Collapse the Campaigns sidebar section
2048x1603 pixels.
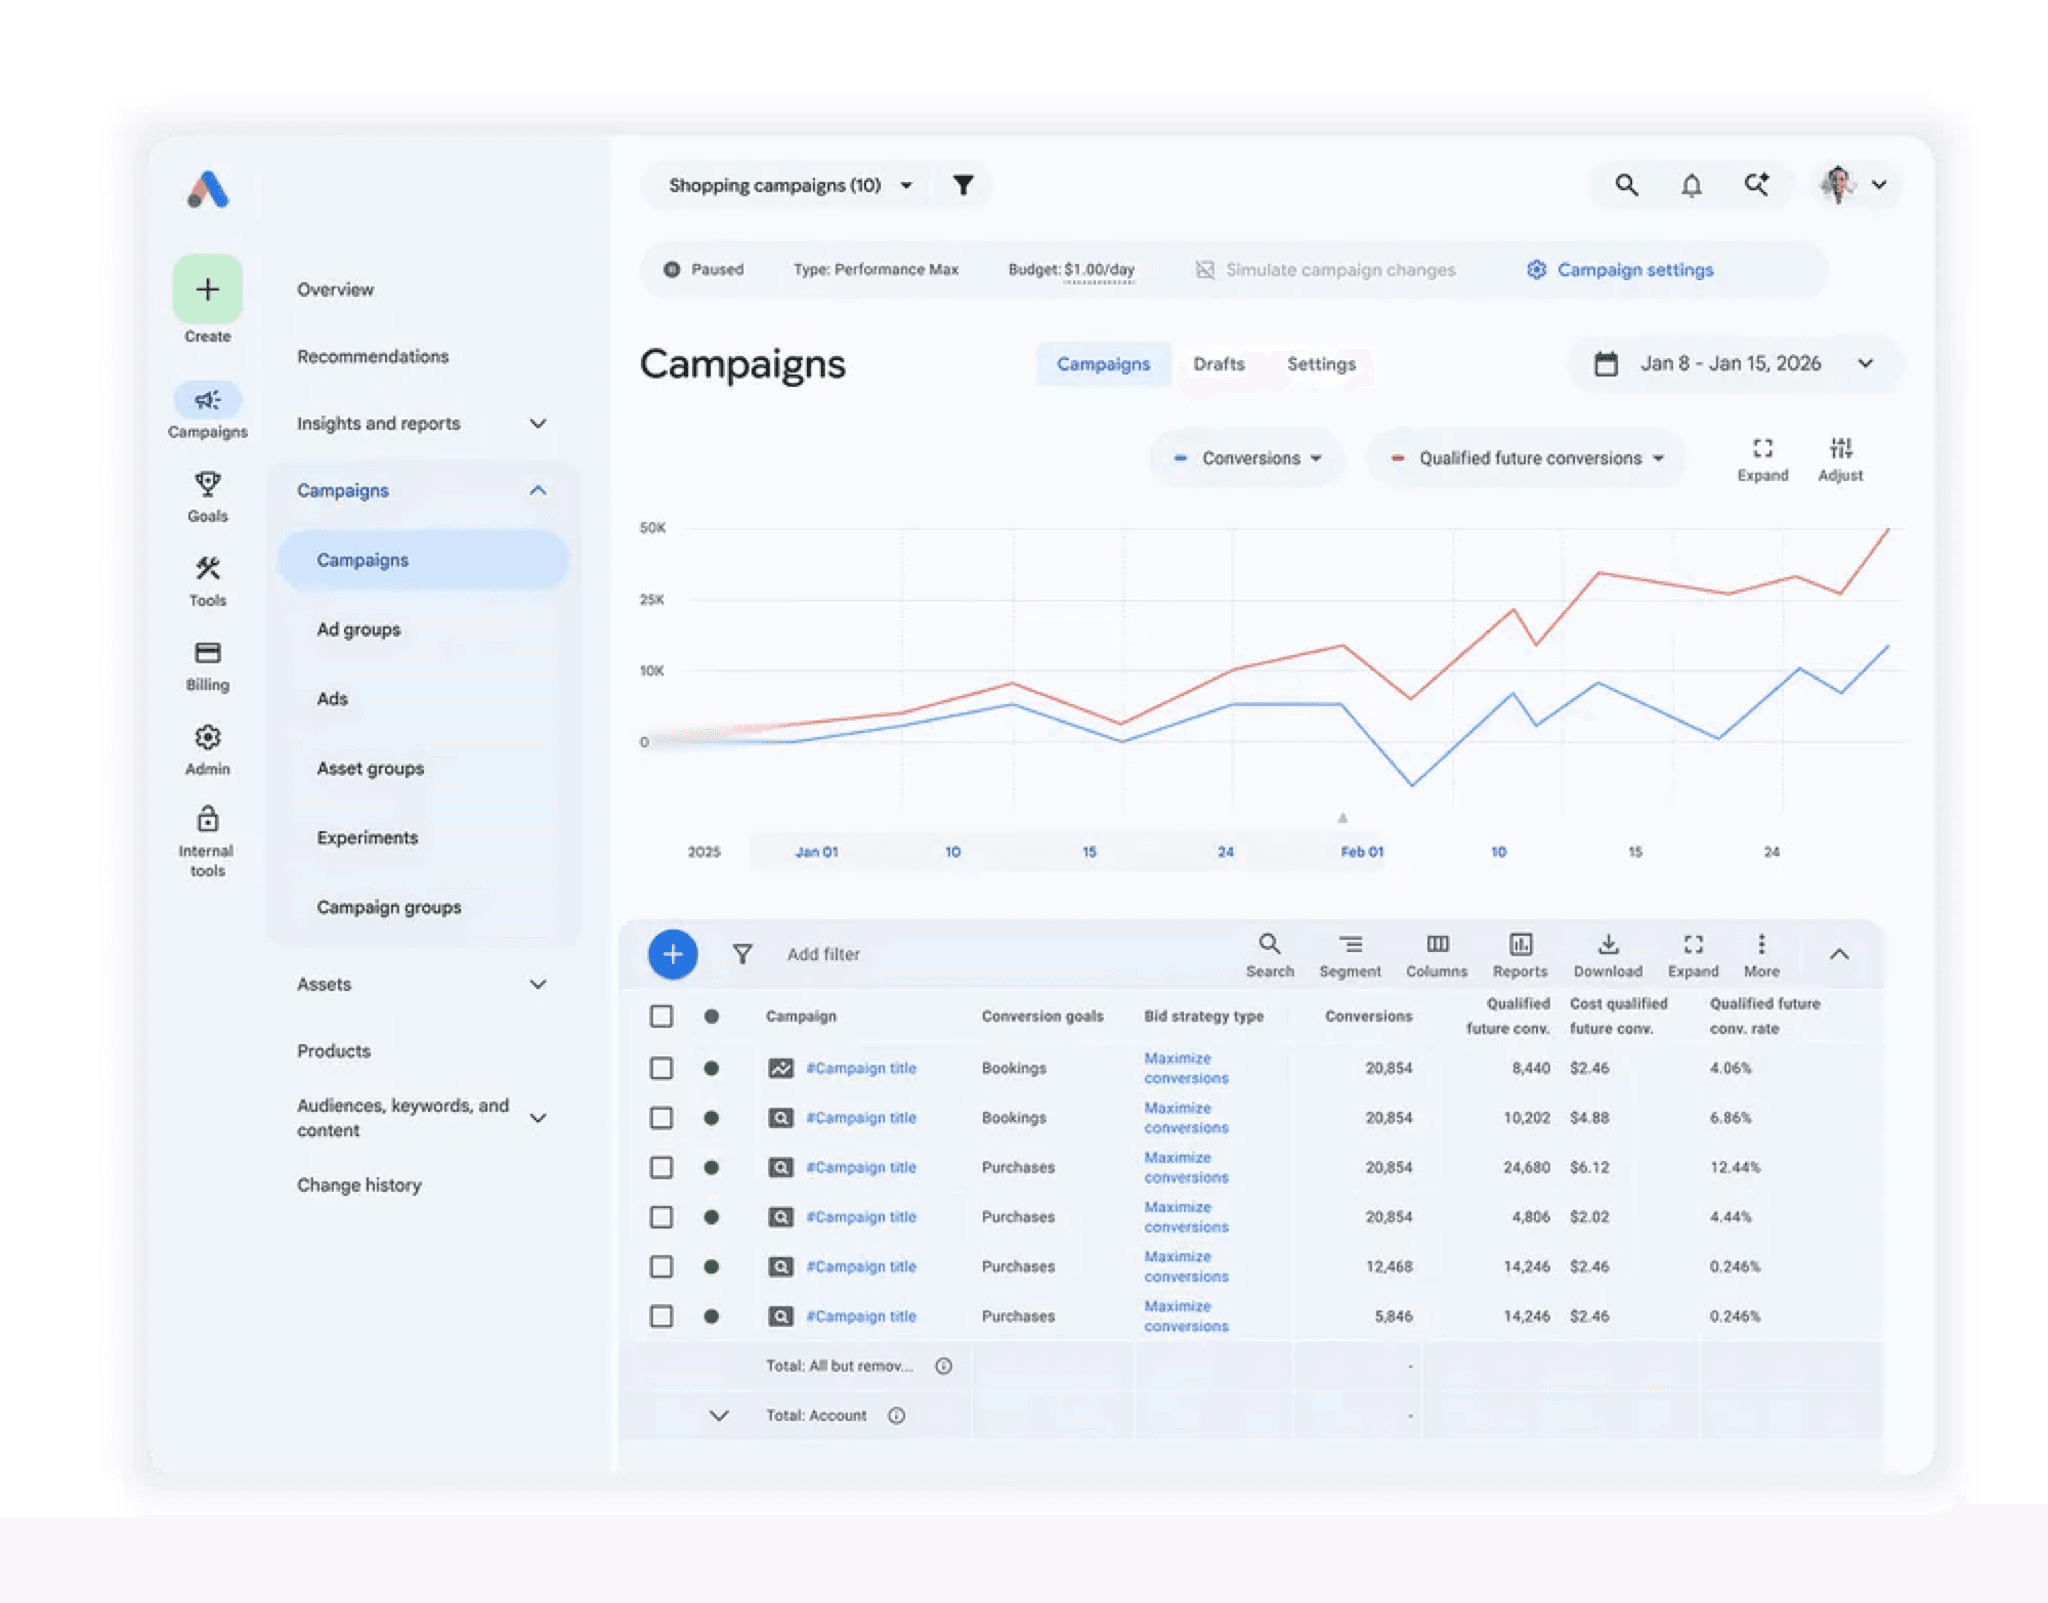coord(538,490)
